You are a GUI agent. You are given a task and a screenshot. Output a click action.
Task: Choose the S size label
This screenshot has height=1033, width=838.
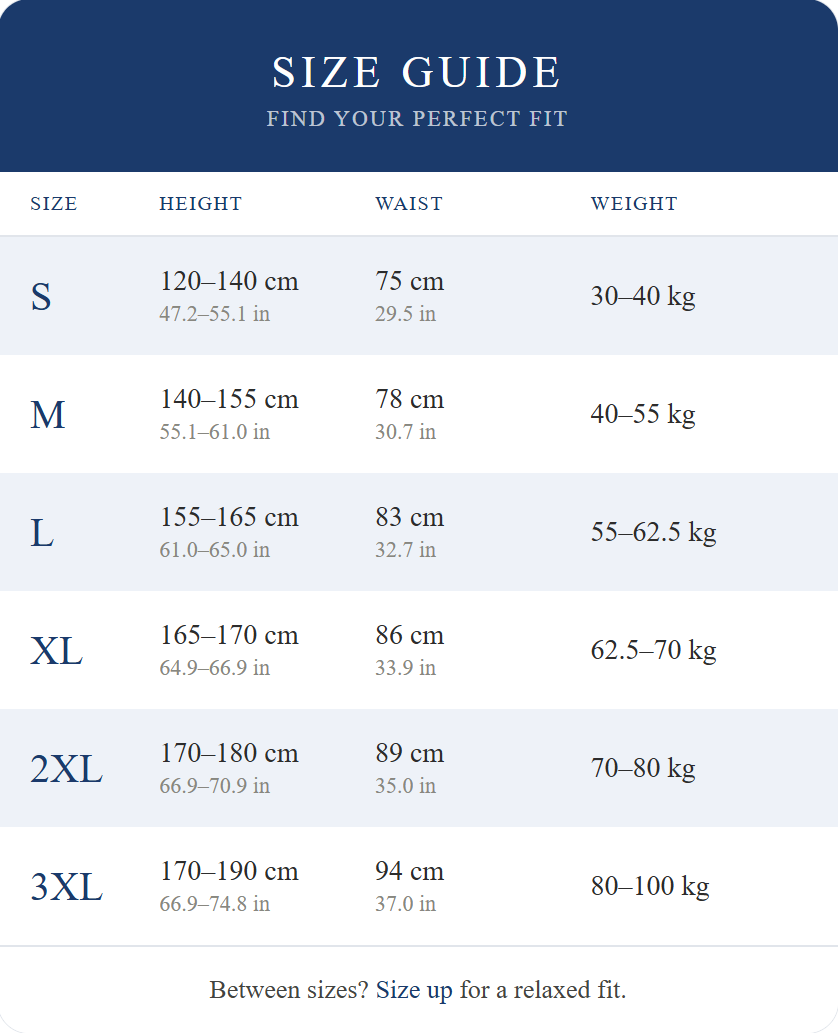point(41,297)
